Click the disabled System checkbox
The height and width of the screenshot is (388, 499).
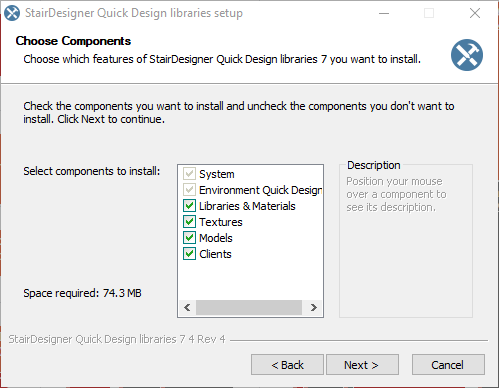(x=189, y=174)
